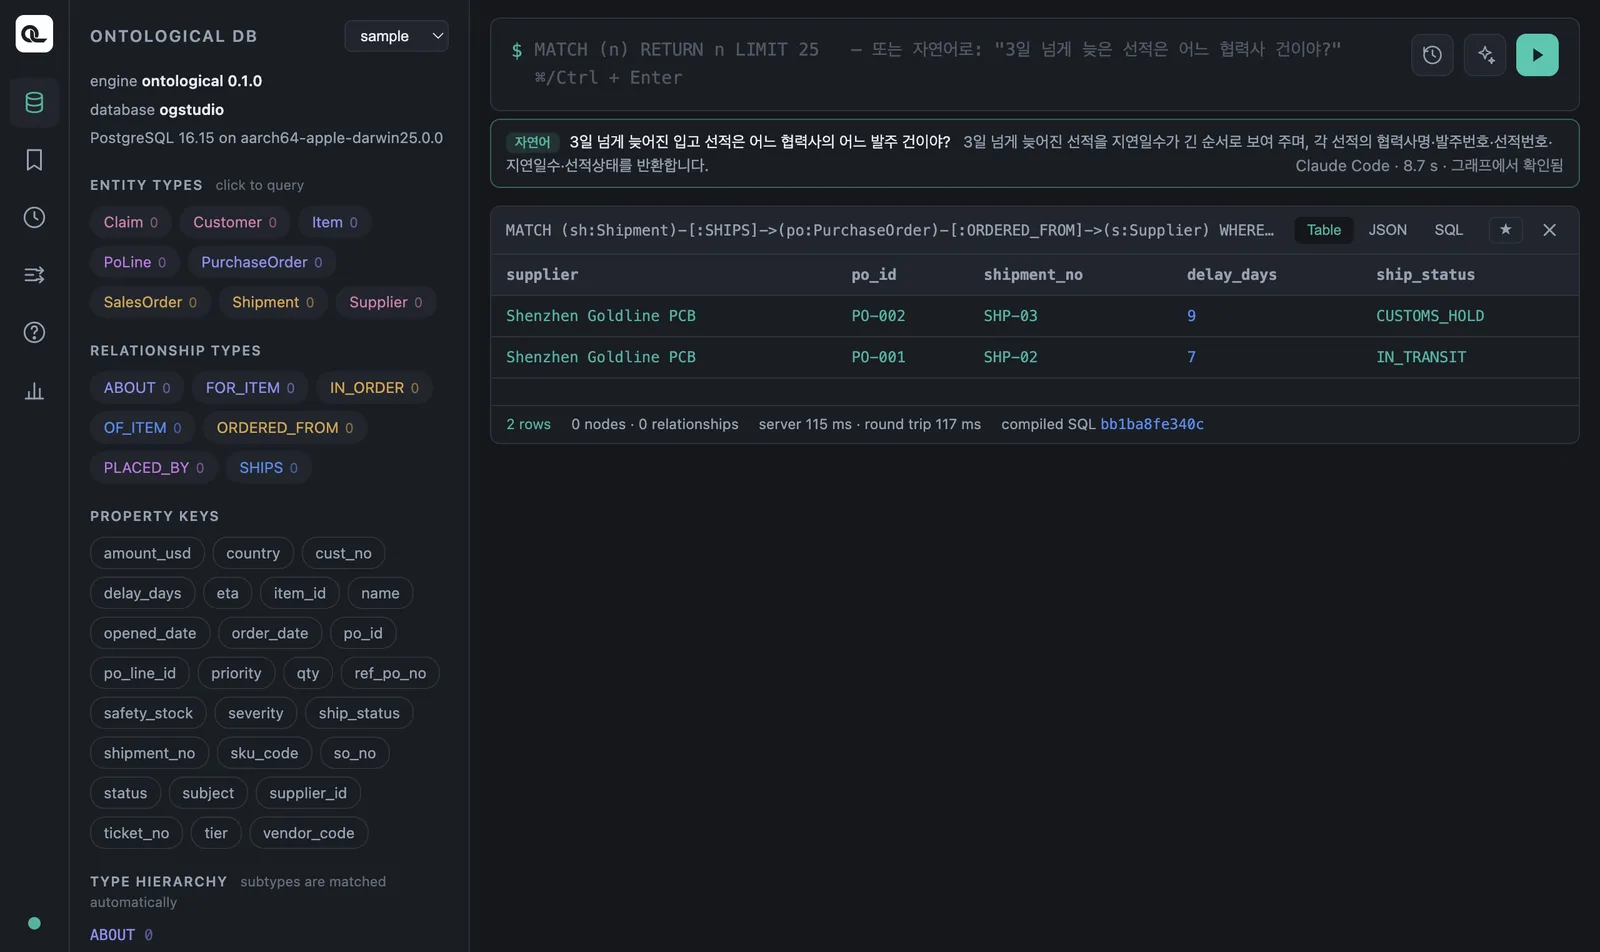Select the SHIPS relationship chip
The image size is (1600, 952).
pos(268,468)
